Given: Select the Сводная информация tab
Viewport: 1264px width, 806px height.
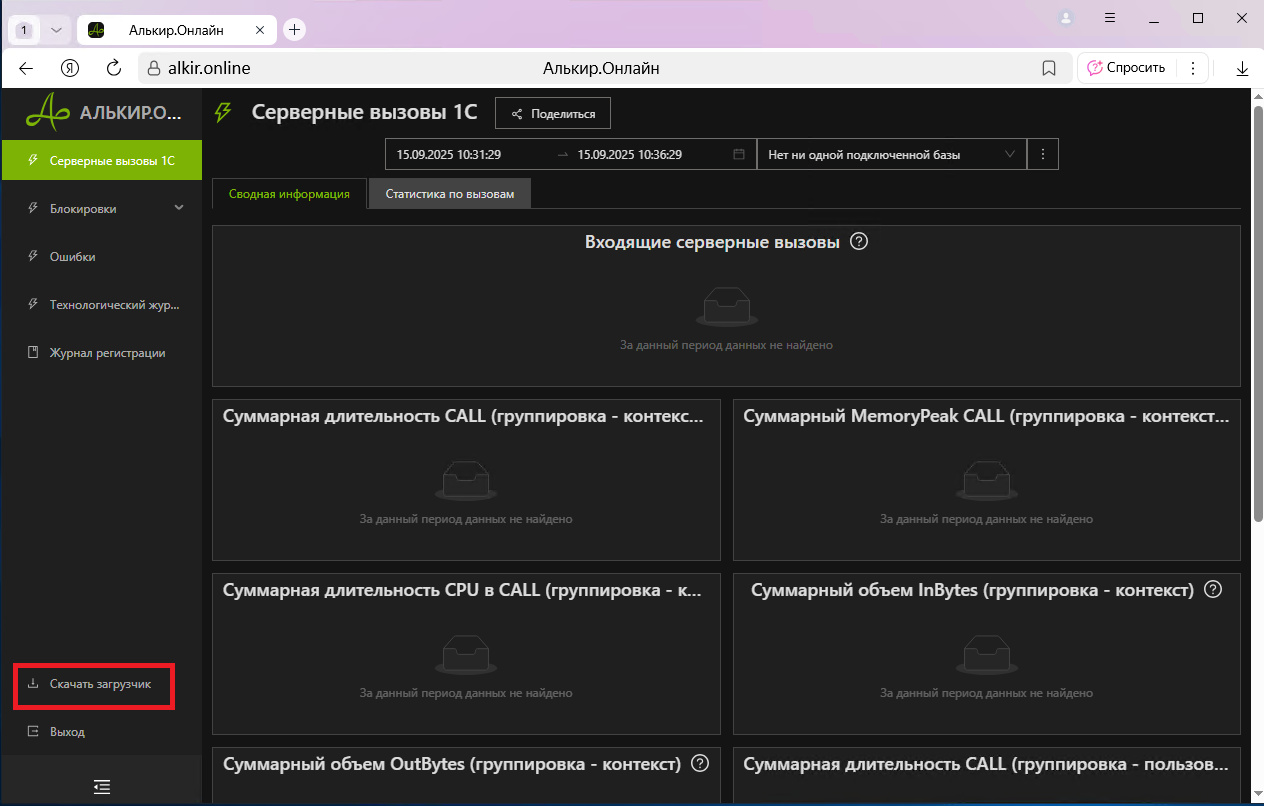Looking at the screenshot, I should tap(289, 194).
